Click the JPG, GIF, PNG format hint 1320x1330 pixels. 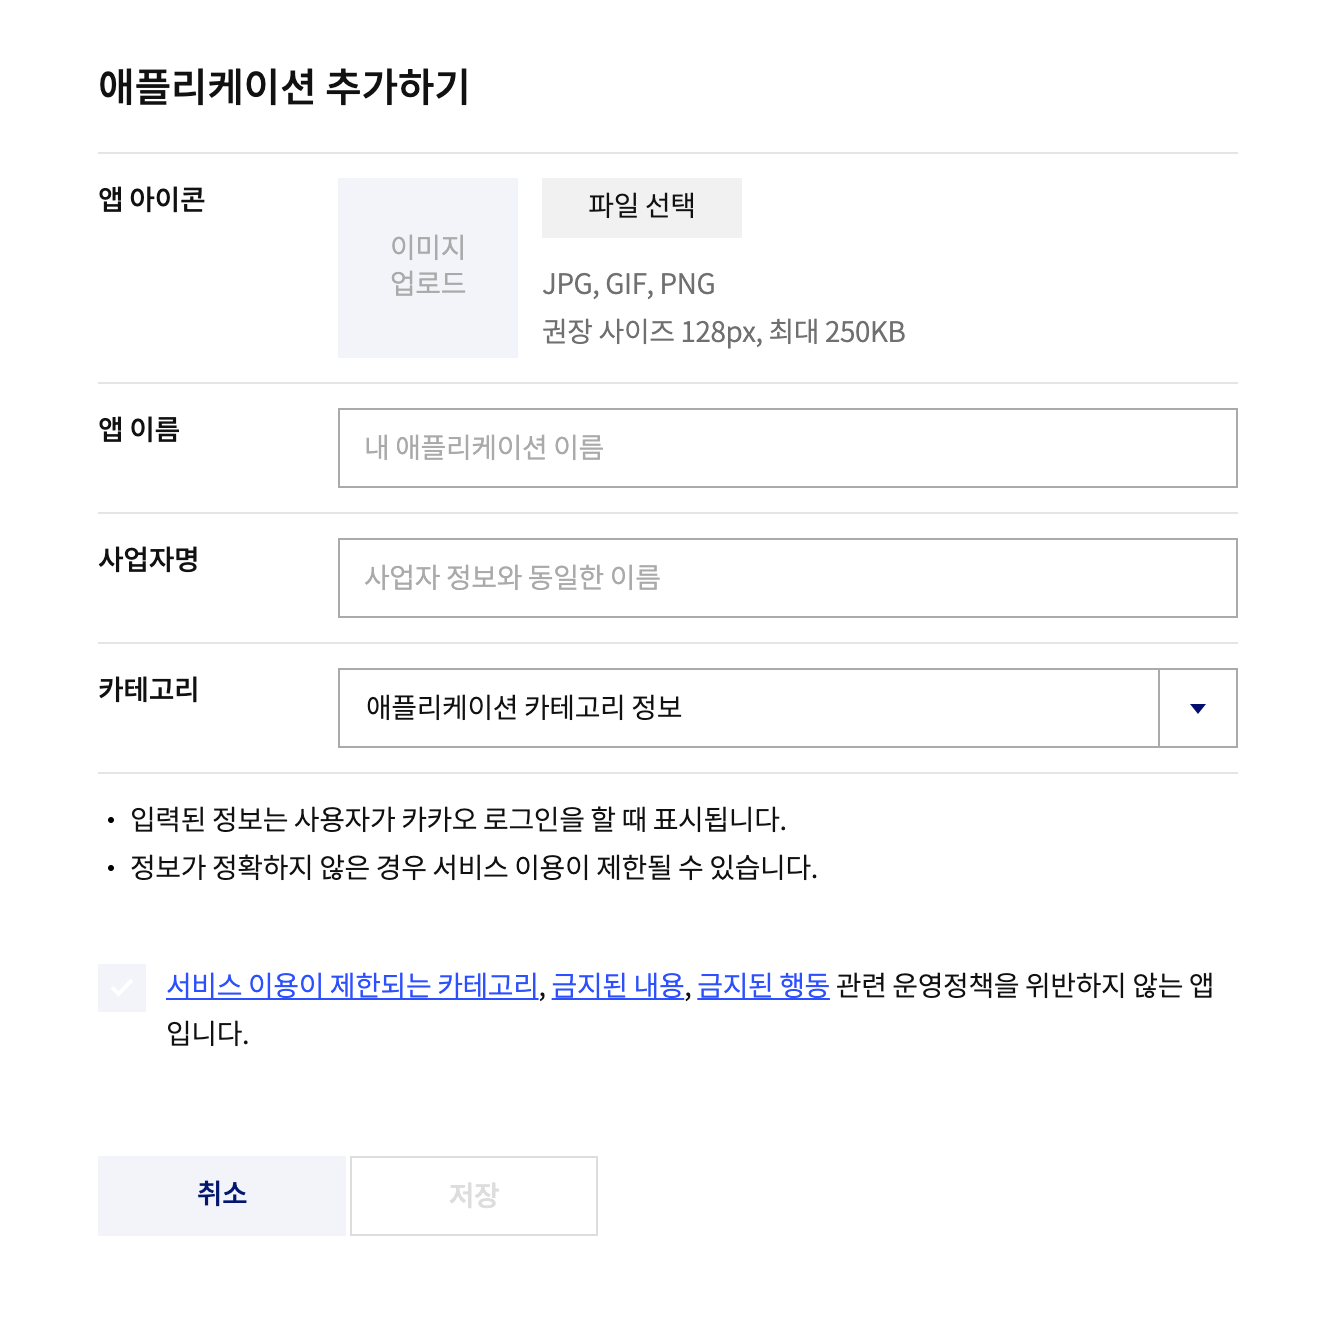coord(629,284)
